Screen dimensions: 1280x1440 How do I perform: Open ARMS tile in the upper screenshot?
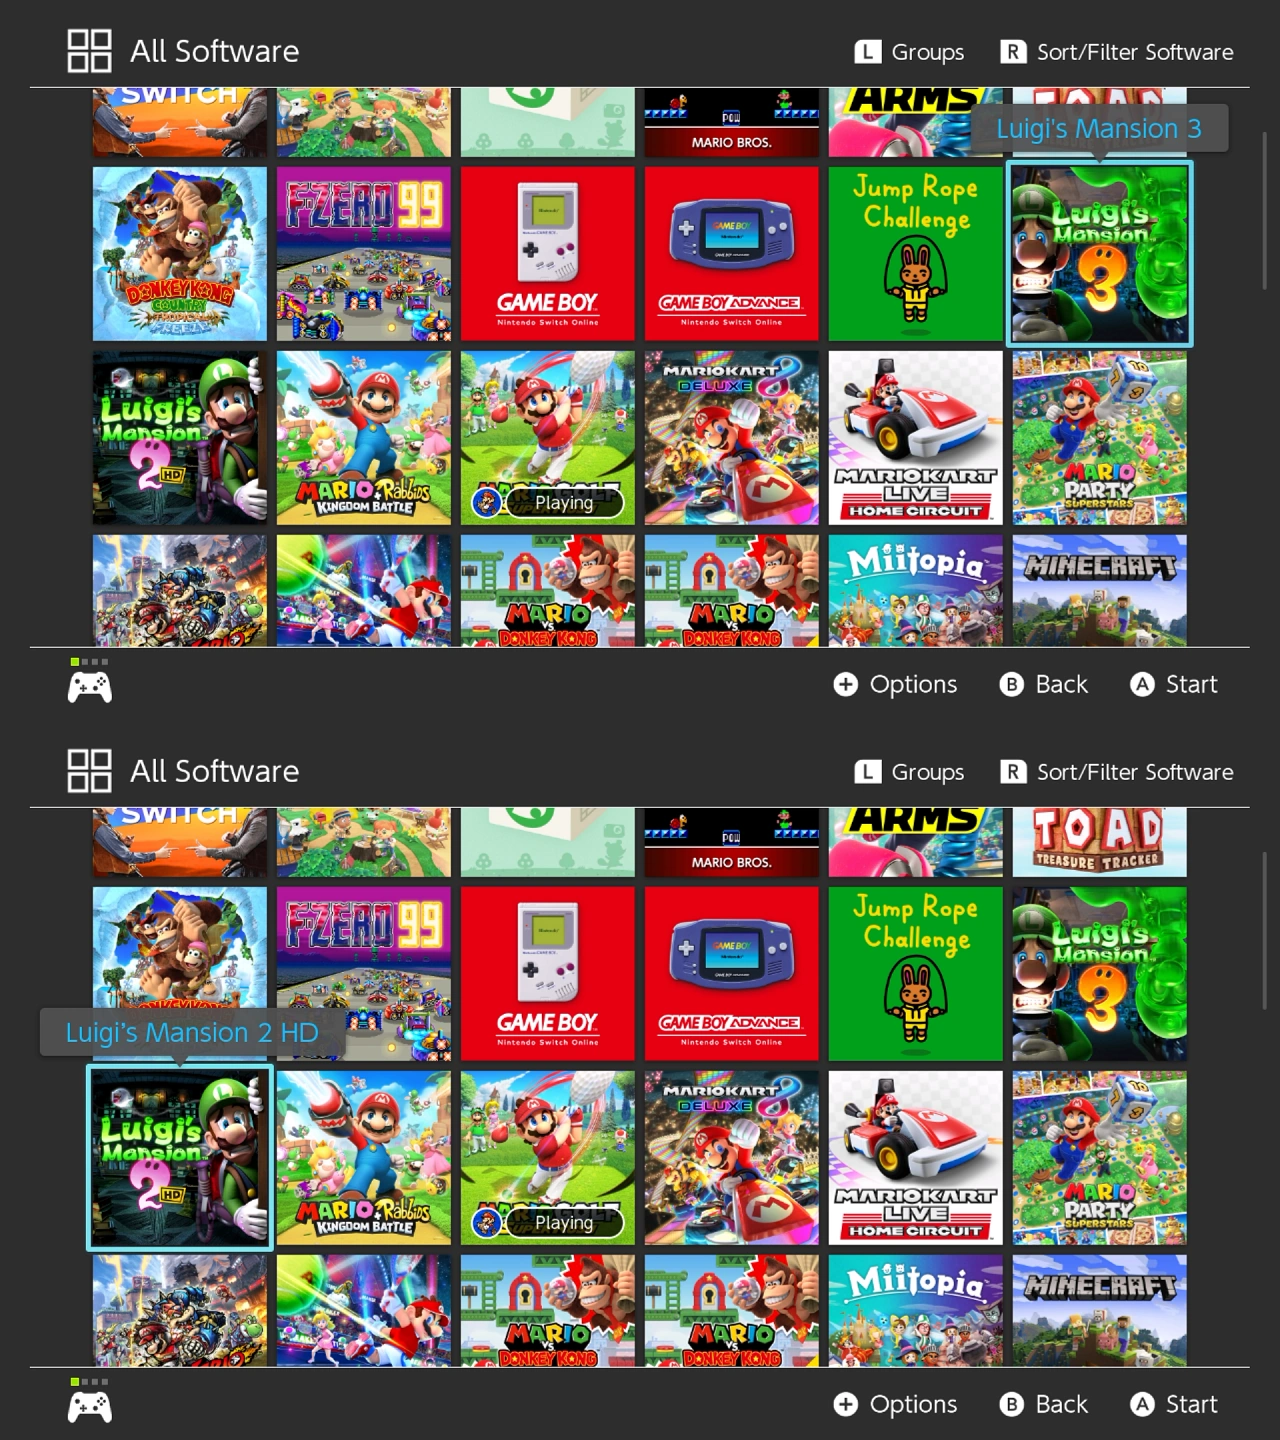point(916,123)
